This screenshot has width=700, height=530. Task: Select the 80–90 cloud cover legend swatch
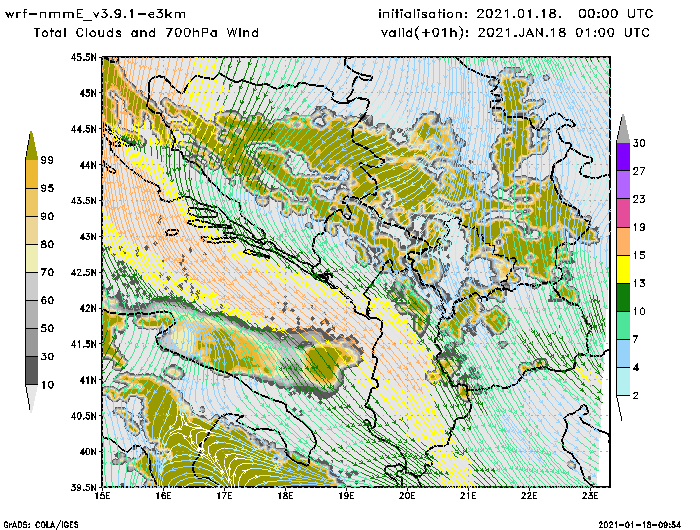click(x=32, y=230)
